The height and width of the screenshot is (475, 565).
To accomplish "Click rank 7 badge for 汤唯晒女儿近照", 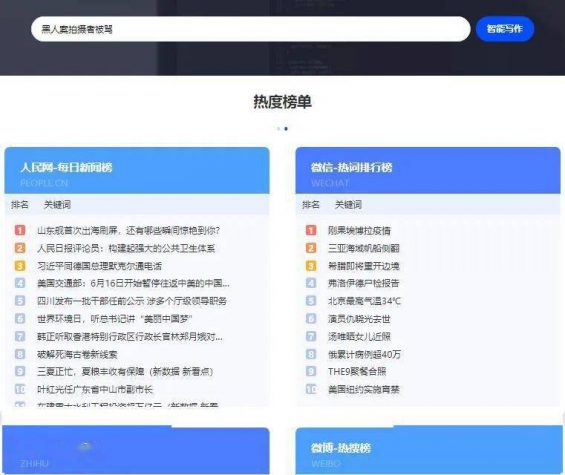I will (x=311, y=336).
